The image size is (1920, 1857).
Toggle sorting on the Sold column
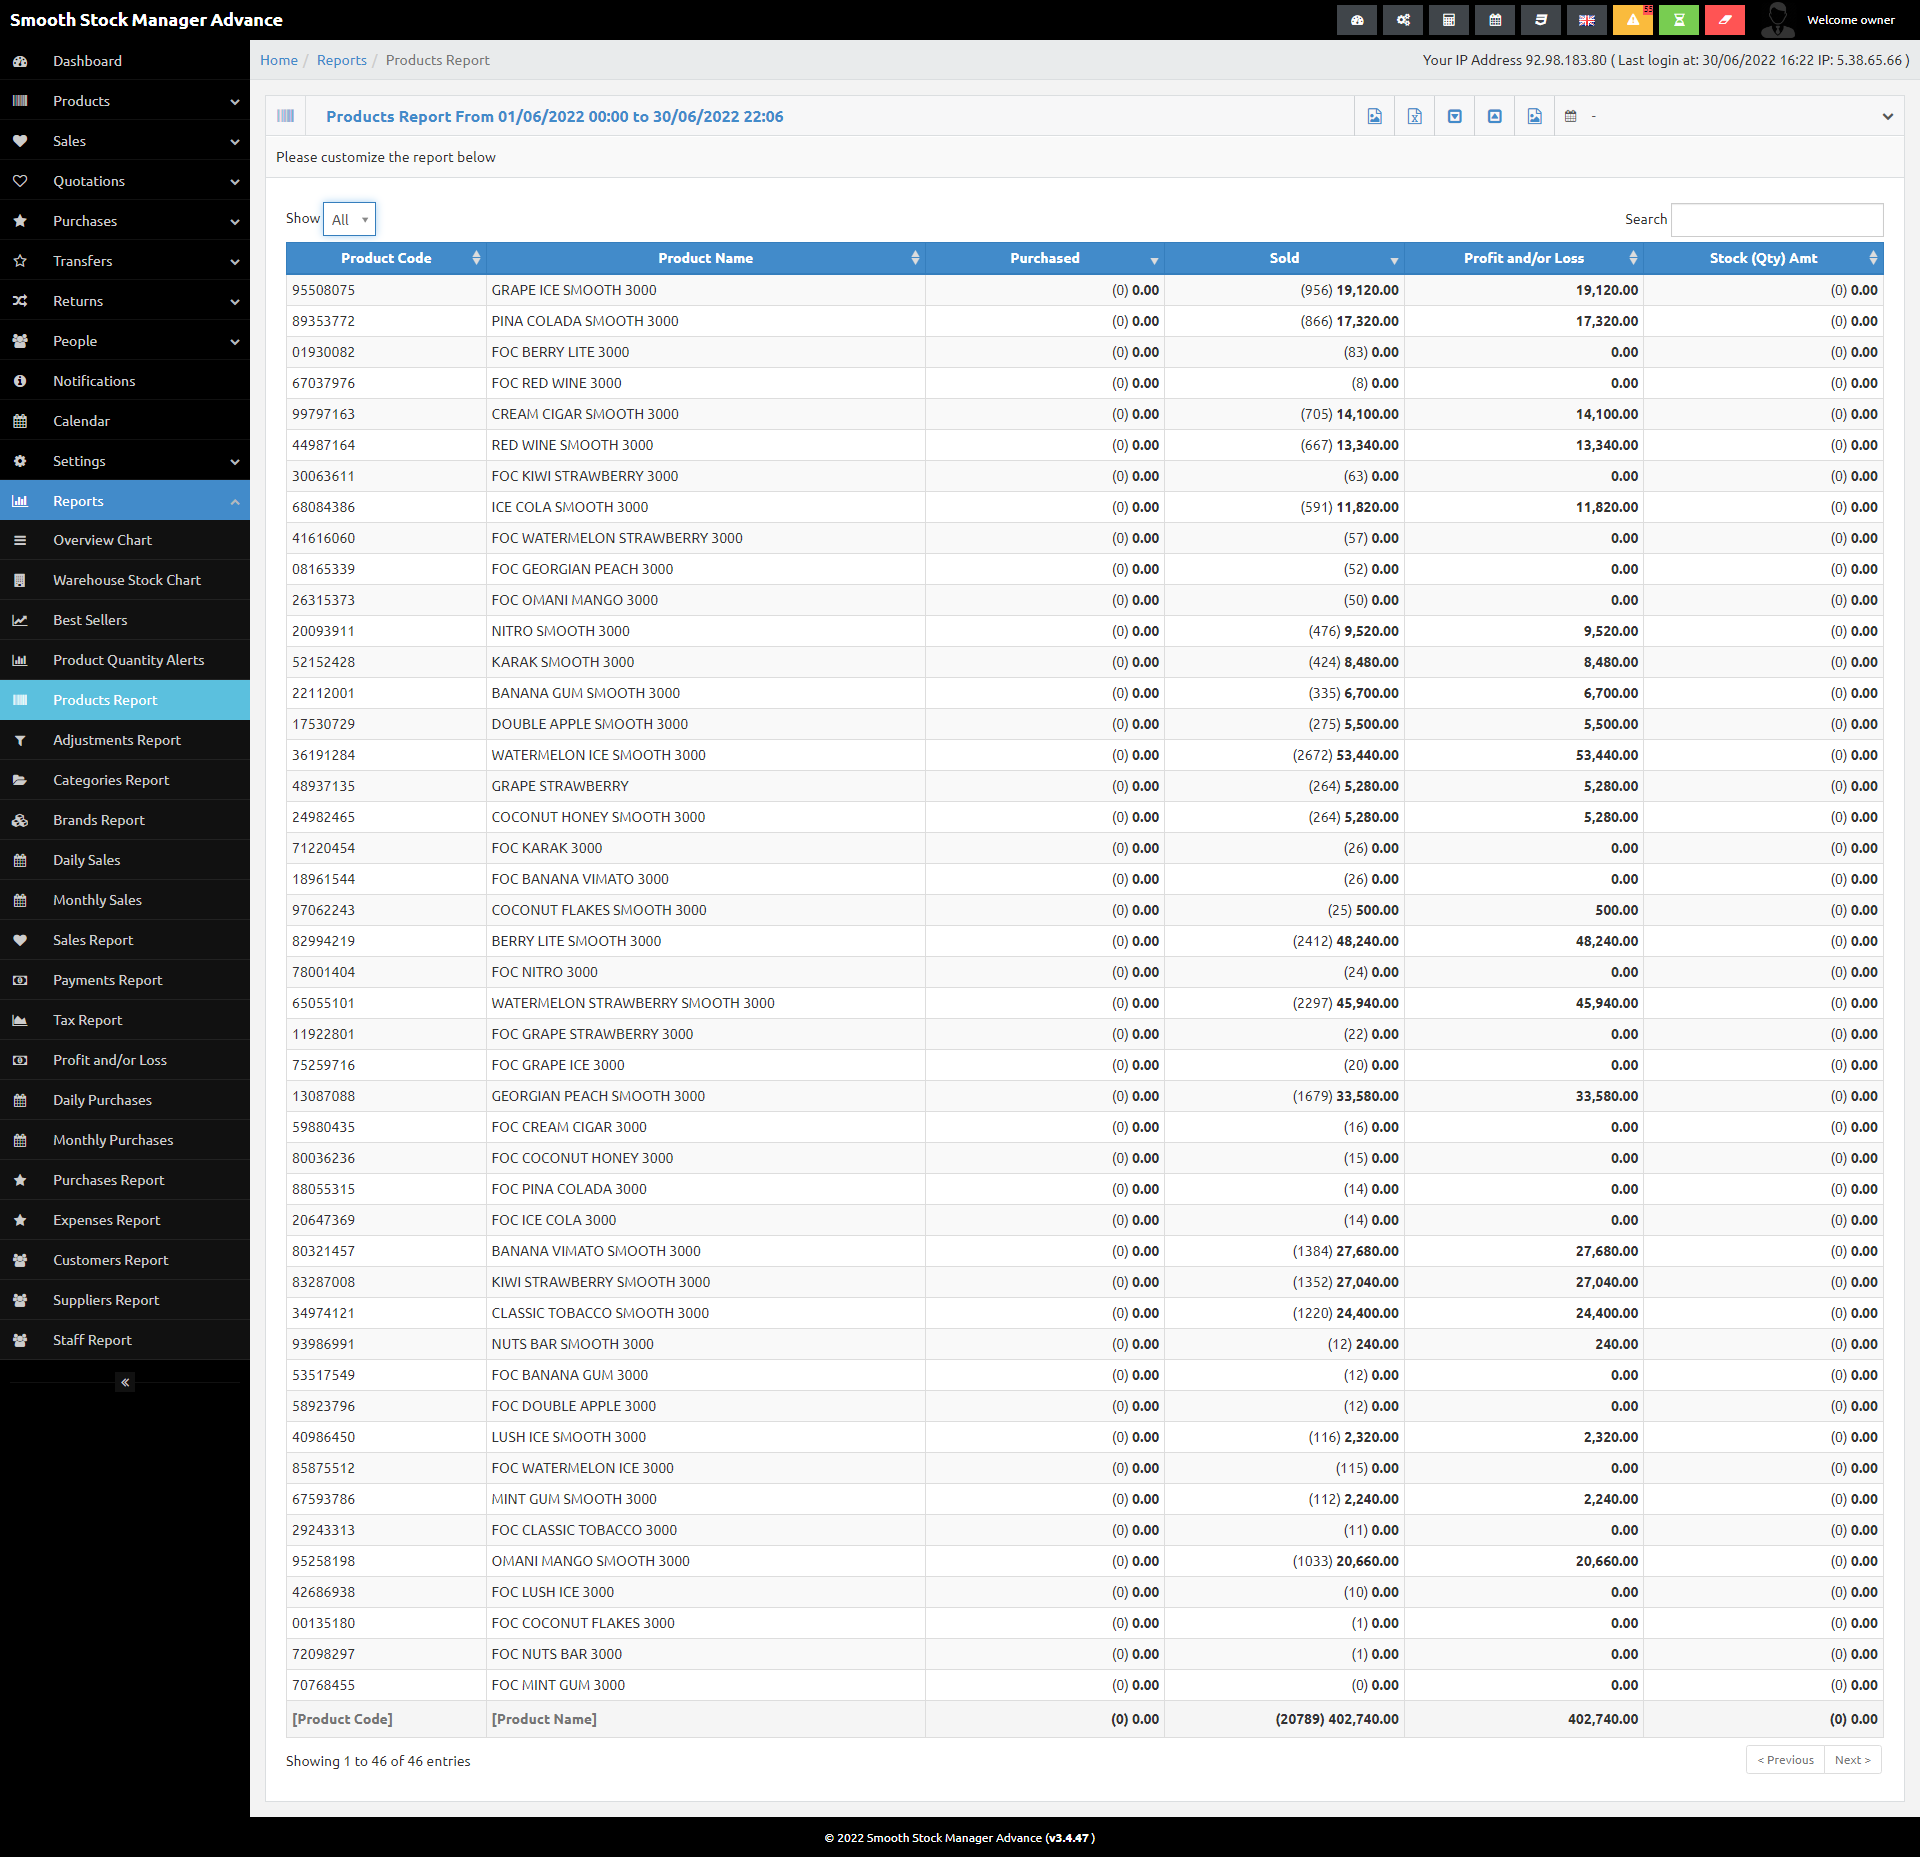coord(1284,258)
